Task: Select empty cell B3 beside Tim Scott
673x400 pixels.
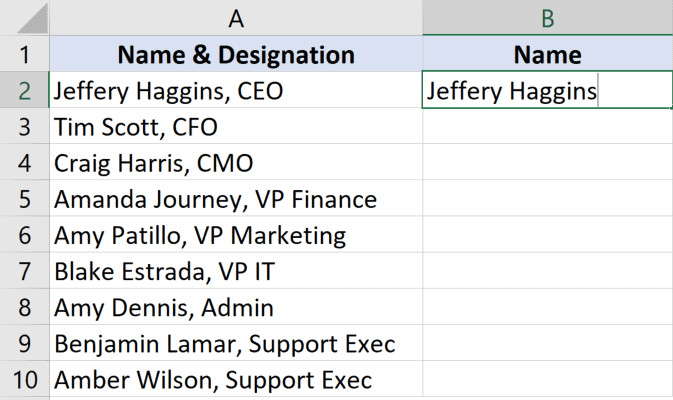Action: [x=547, y=127]
